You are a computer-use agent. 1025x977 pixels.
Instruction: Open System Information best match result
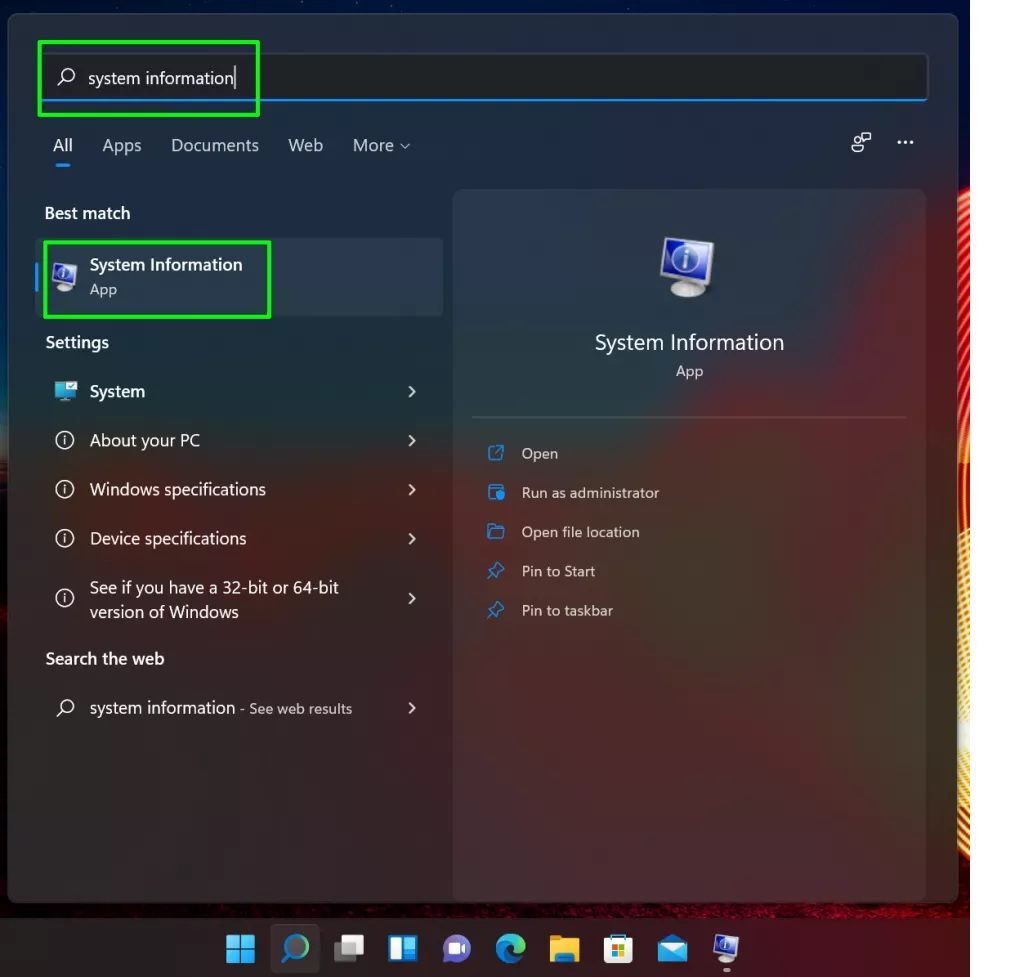pos(165,276)
